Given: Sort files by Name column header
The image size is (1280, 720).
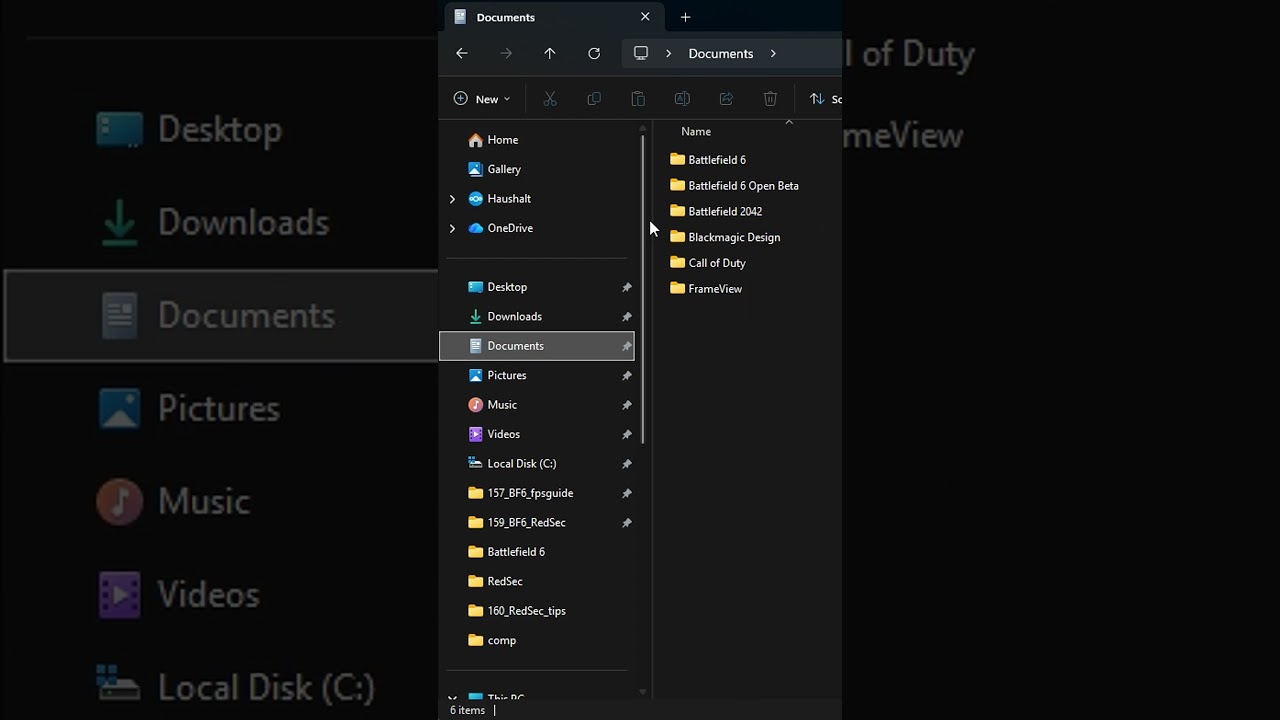Looking at the screenshot, I should [x=696, y=132].
